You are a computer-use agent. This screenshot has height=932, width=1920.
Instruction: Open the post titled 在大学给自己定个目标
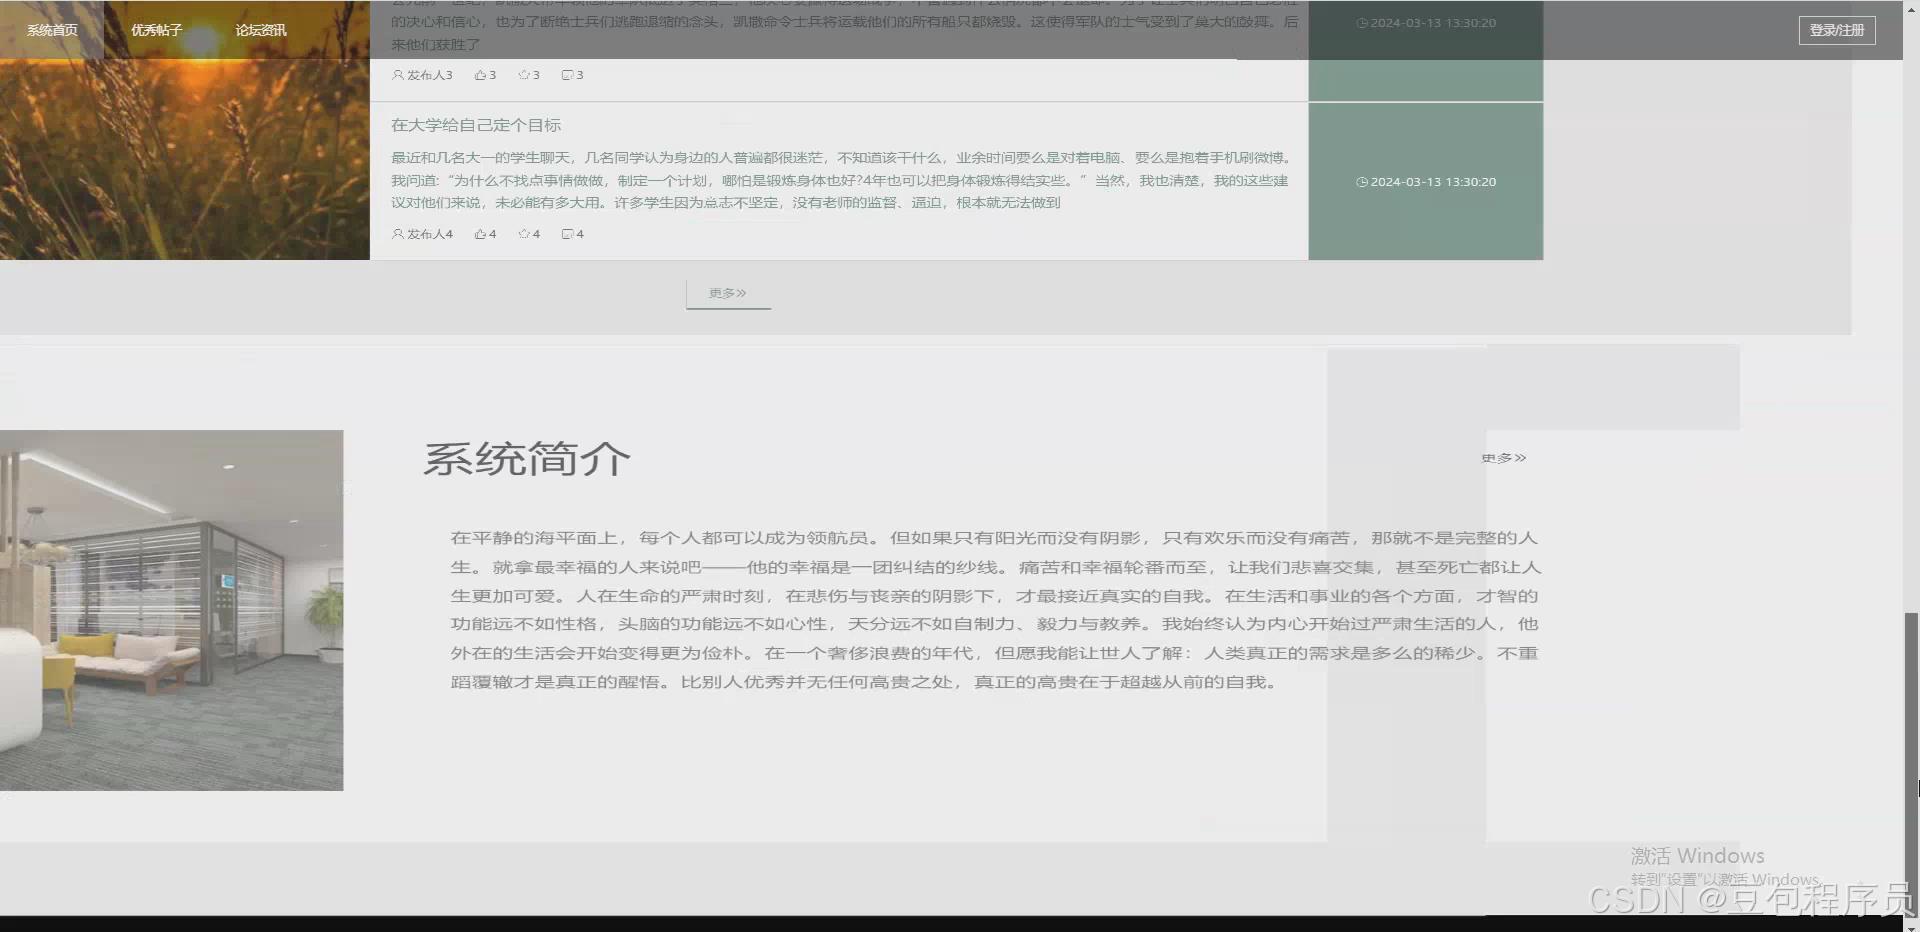[x=477, y=125]
